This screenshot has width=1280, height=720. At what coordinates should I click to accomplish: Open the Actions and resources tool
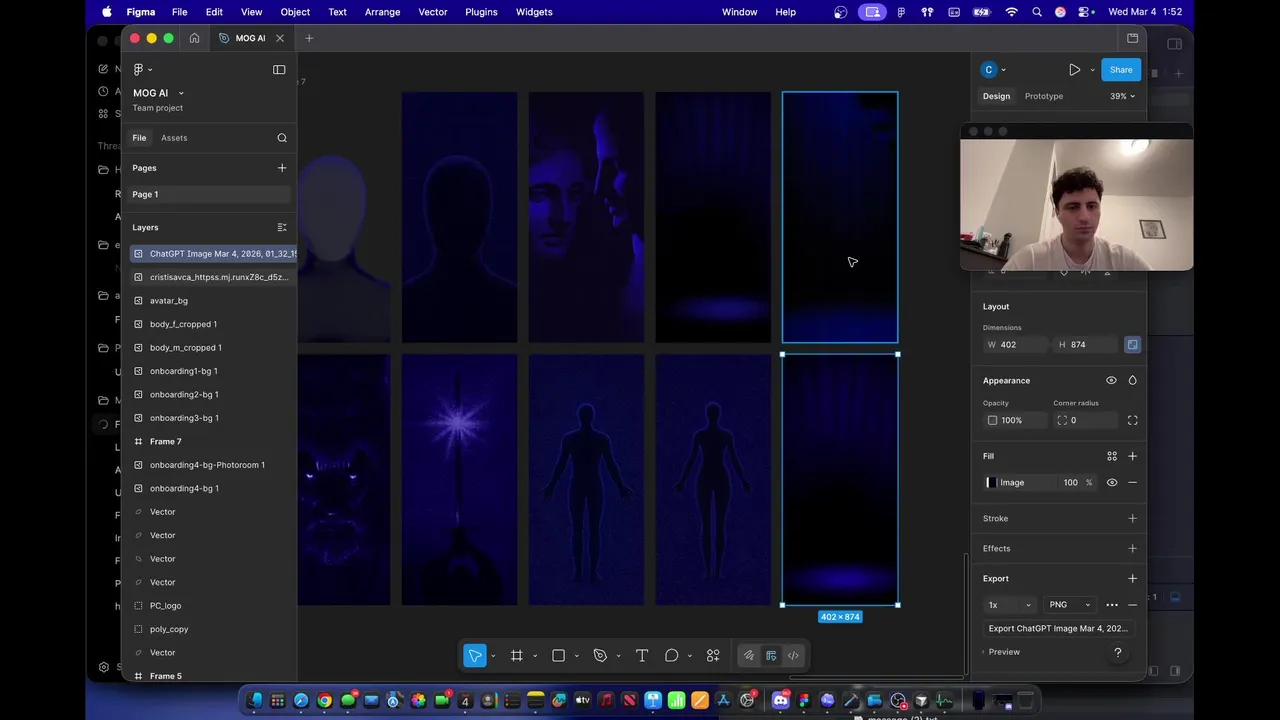point(713,656)
